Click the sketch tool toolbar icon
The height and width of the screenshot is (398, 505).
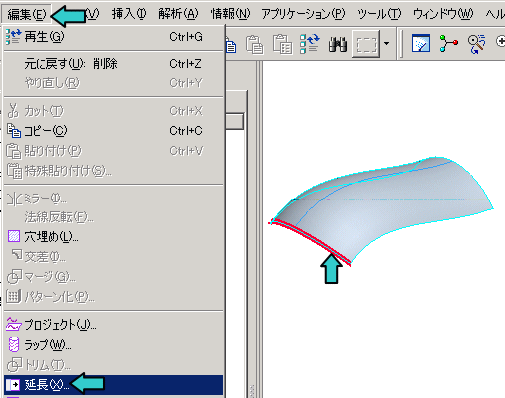421,43
